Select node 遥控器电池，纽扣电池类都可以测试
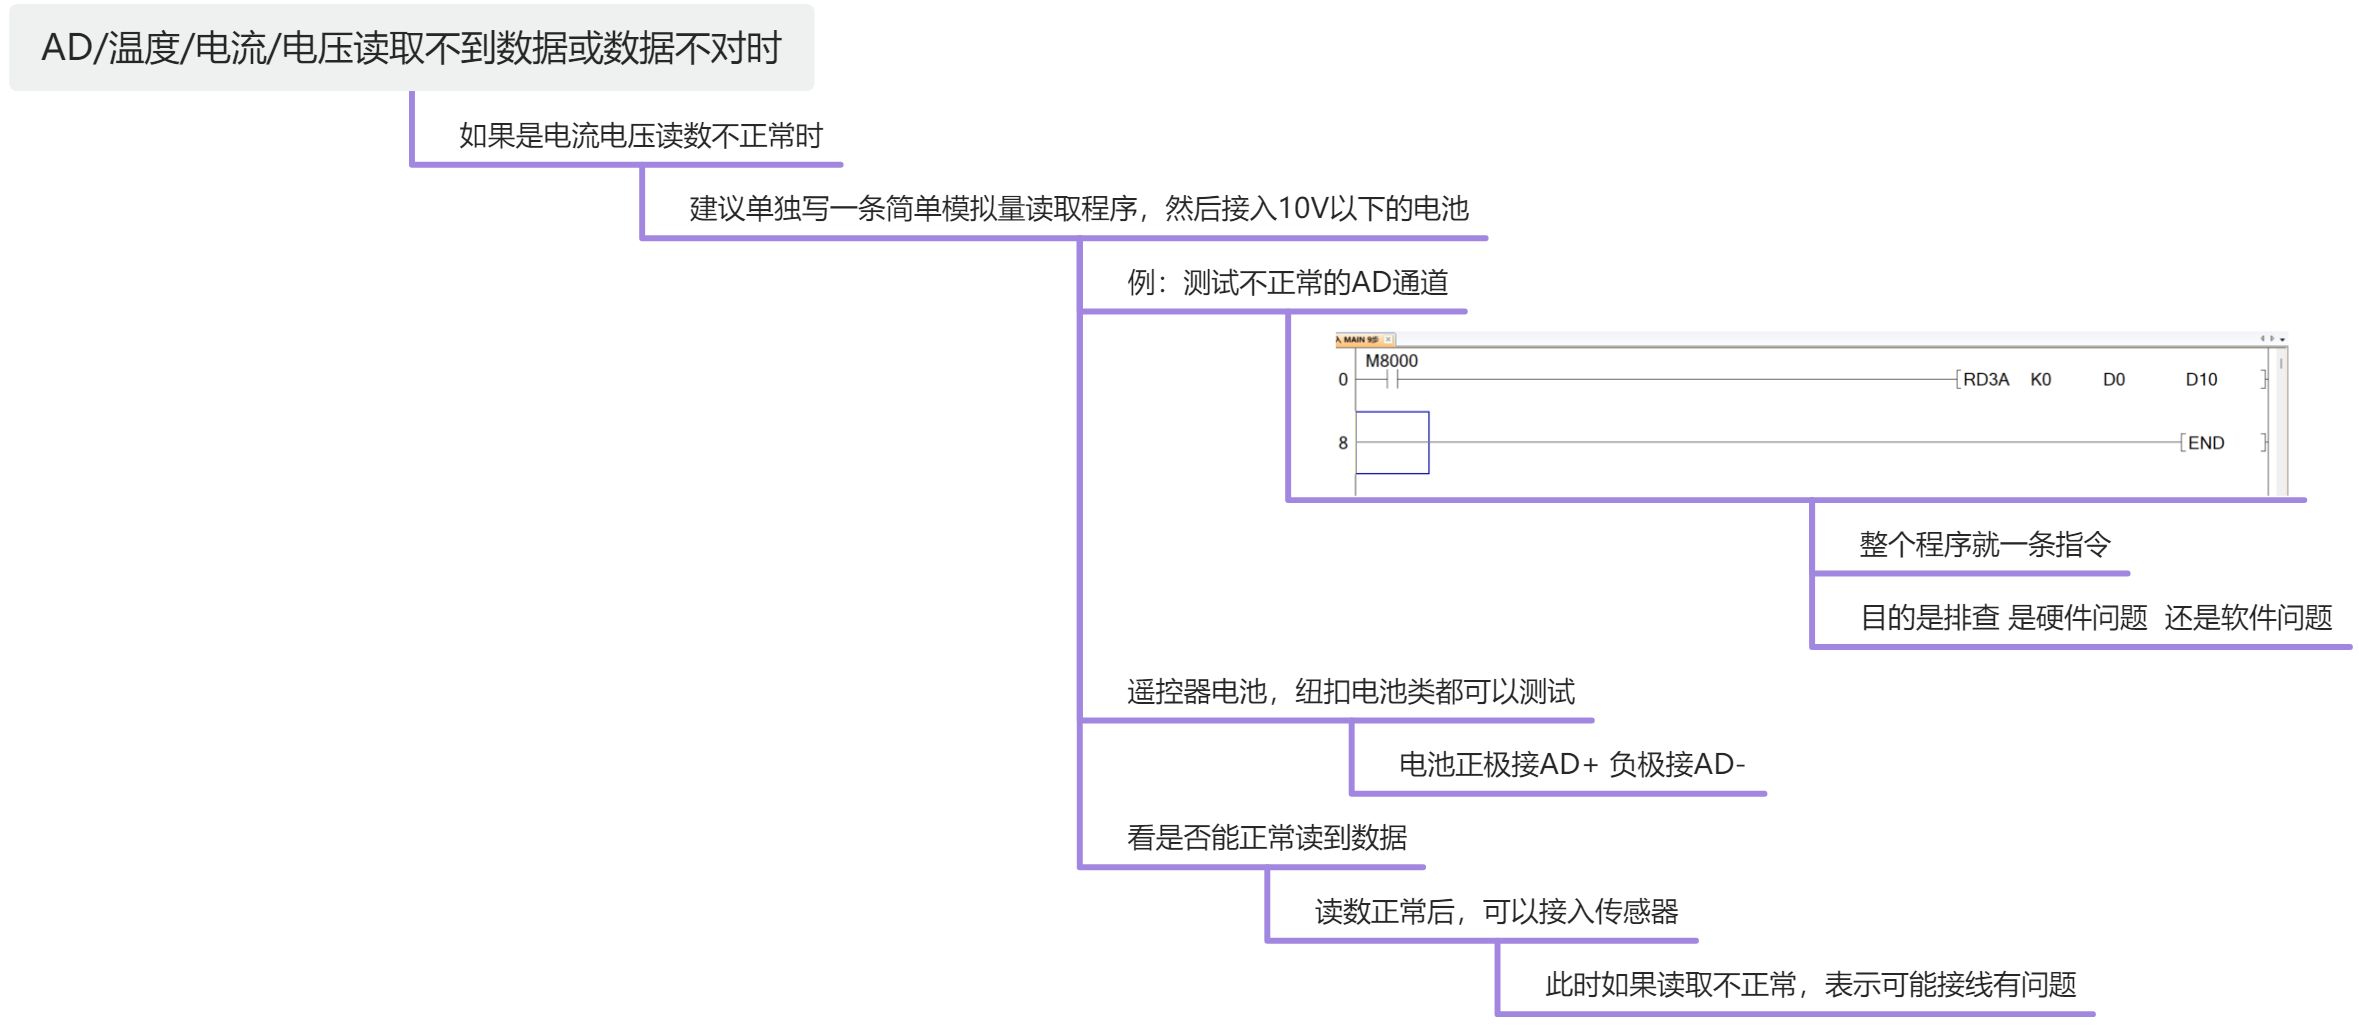This screenshot has width=2359, height=1032. tap(1351, 691)
